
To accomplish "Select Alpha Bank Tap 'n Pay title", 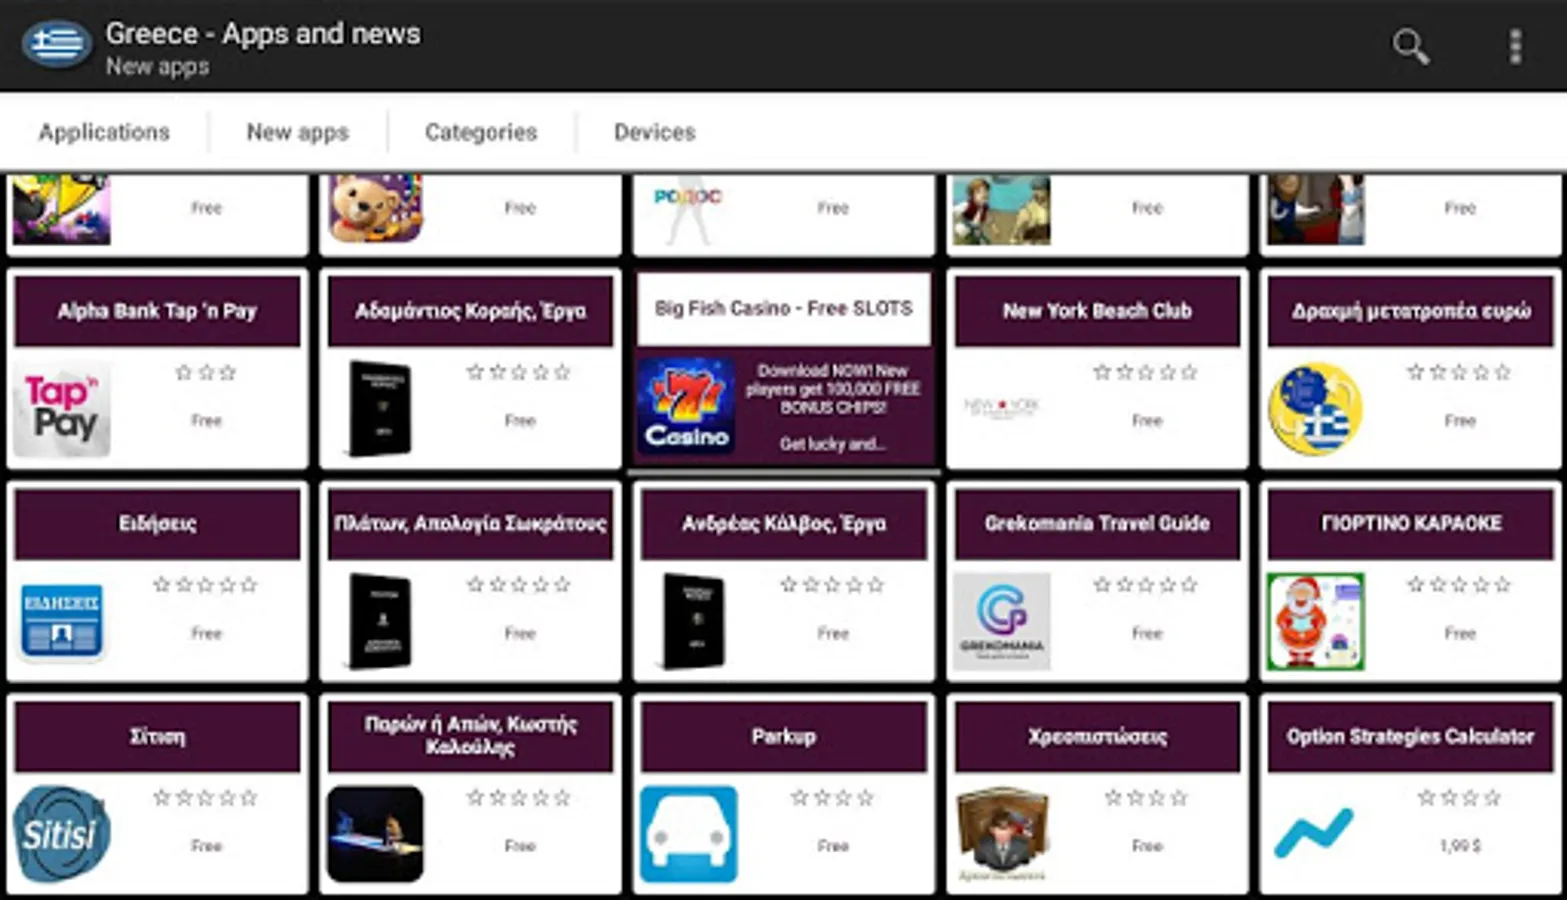I will point(157,311).
